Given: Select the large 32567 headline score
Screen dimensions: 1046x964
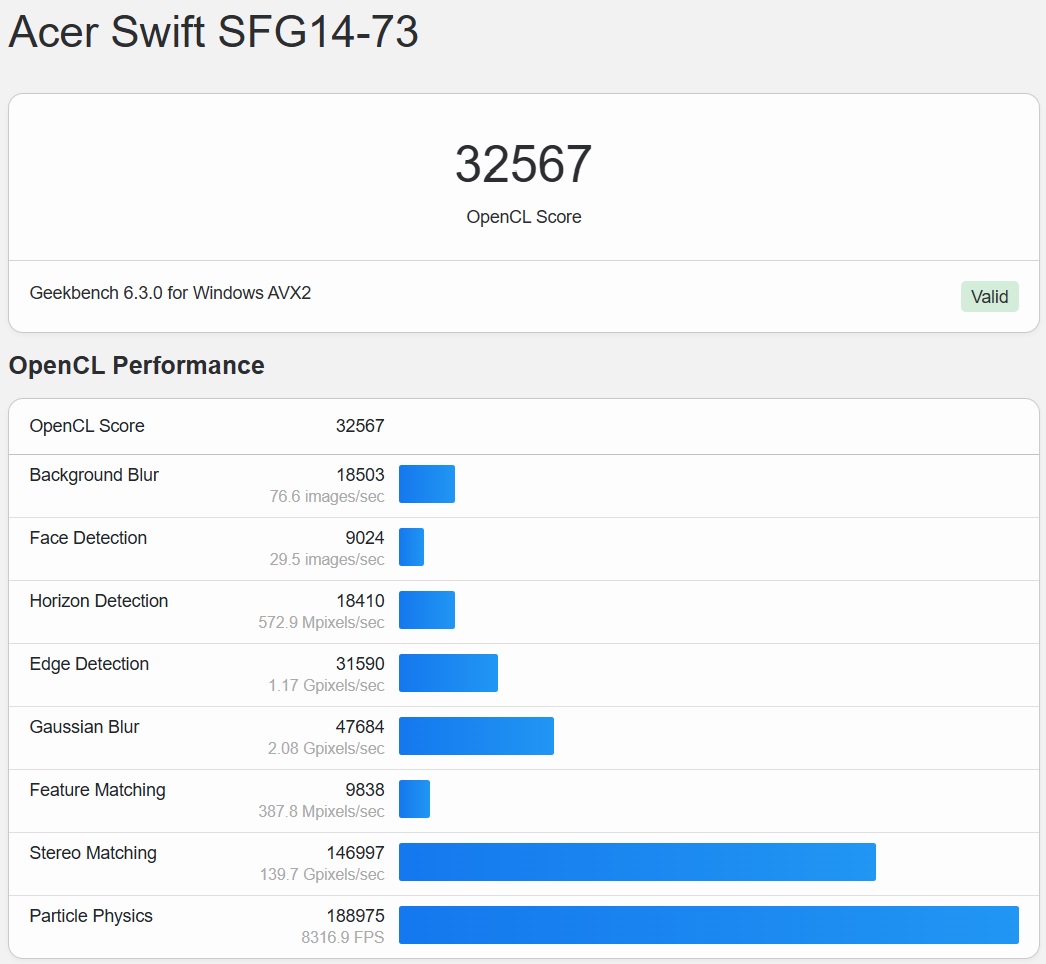Looking at the screenshot, I should (524, 164).
